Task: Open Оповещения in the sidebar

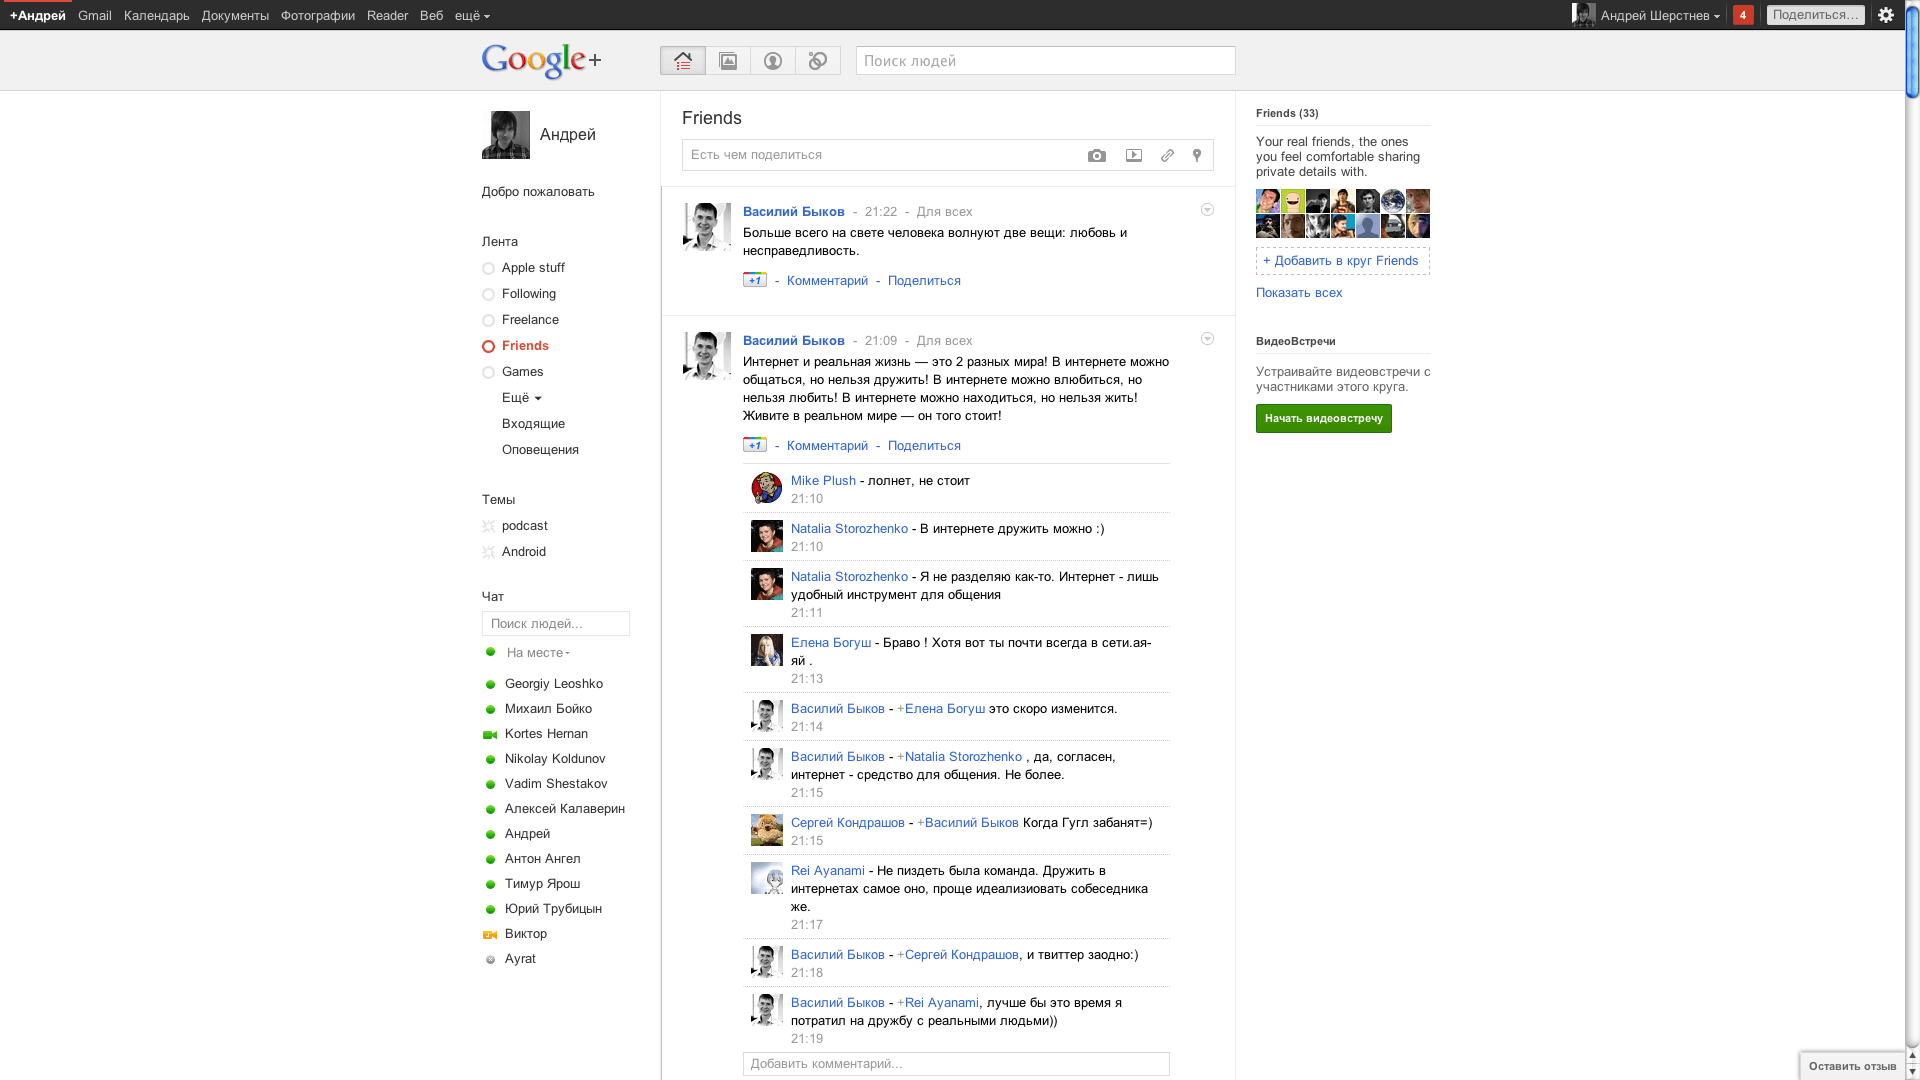Action: pos(540,450)
